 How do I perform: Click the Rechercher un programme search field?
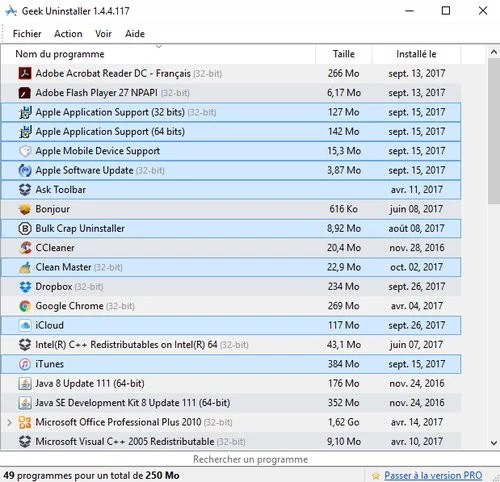(x=250, y=459)
